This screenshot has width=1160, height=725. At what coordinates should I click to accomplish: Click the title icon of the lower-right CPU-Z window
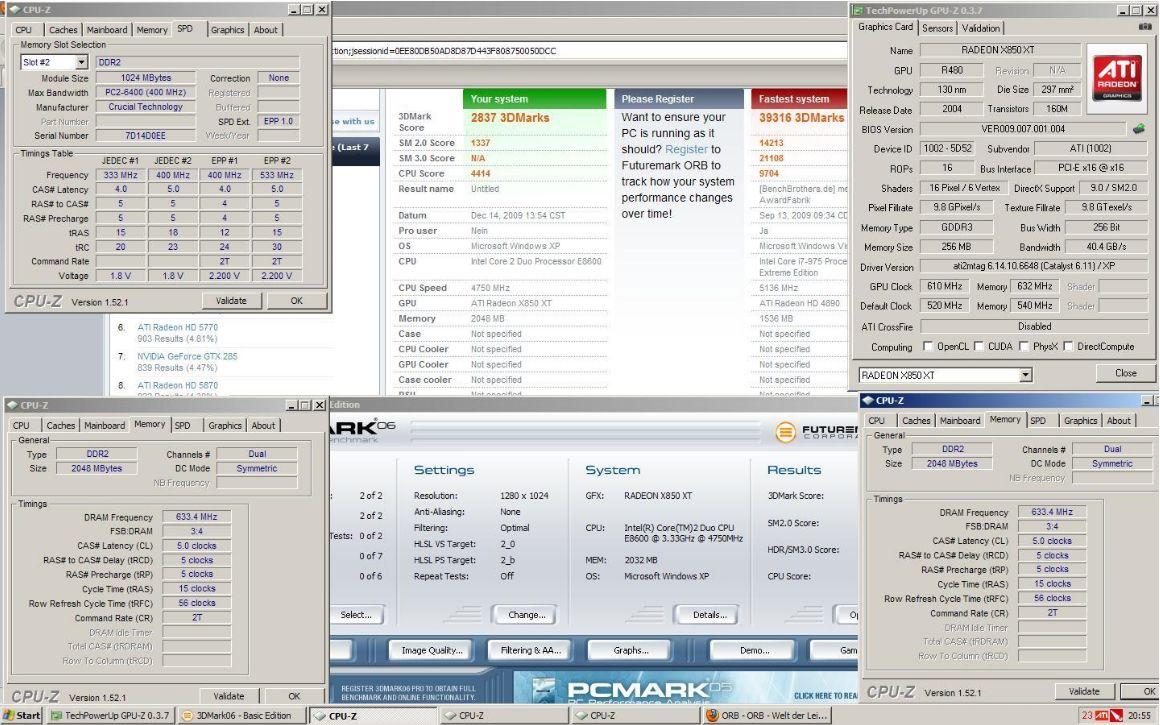pos(868,400)
